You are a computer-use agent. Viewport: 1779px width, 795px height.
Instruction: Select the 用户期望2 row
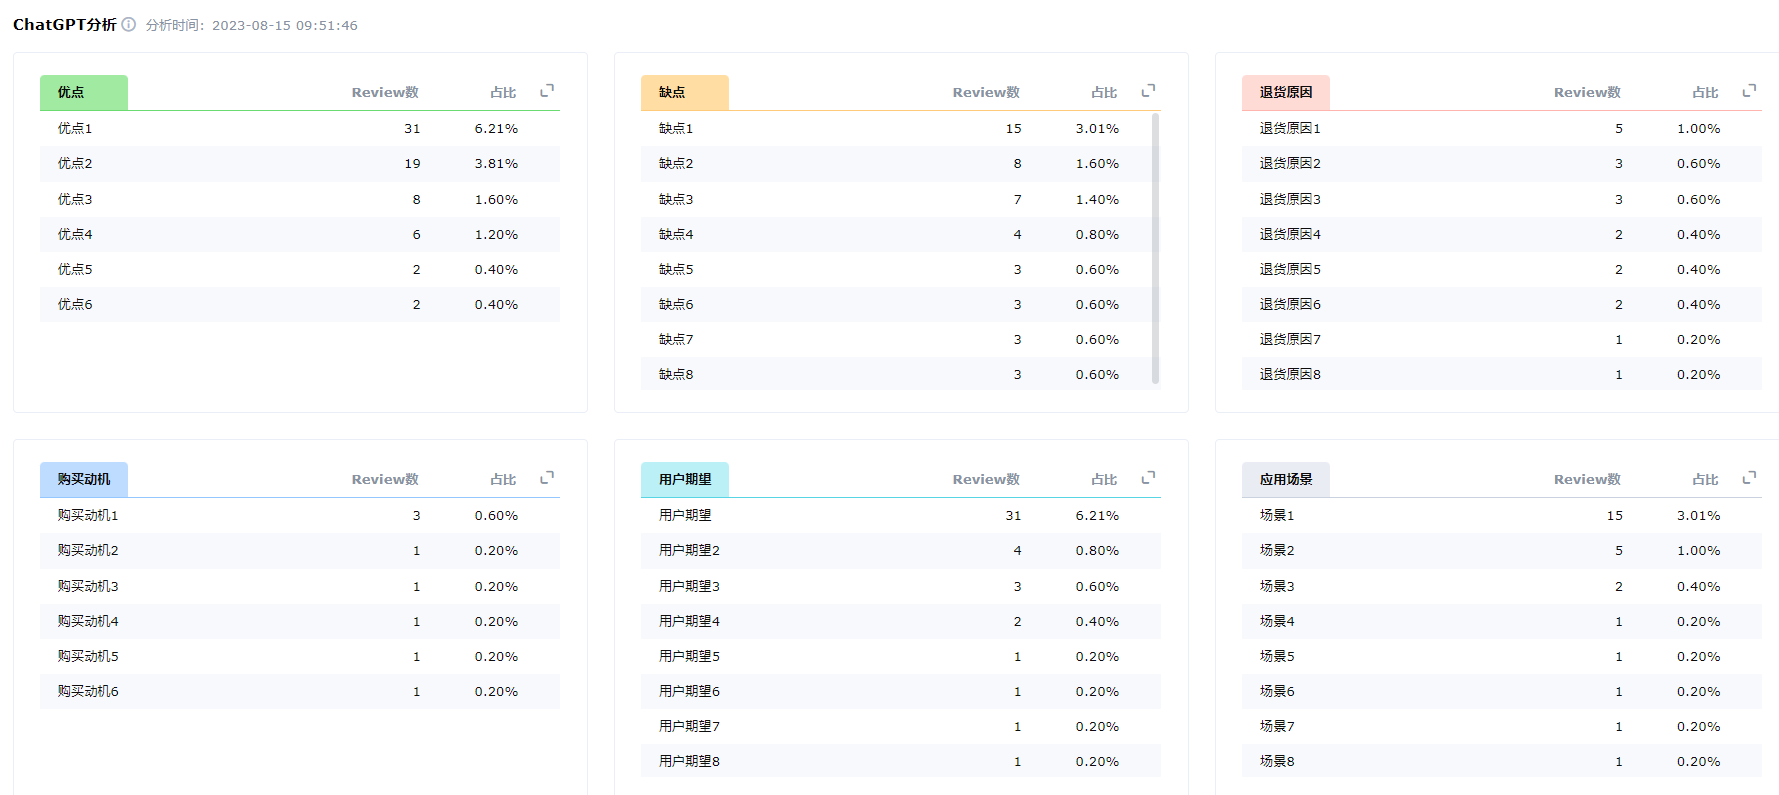coord(901,550)
